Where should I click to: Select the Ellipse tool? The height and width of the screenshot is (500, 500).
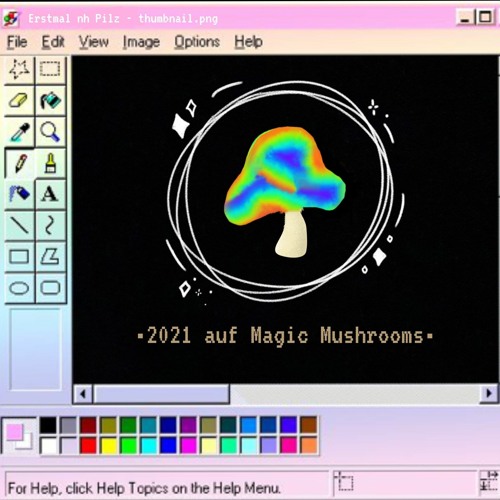[x=19, y=288]
